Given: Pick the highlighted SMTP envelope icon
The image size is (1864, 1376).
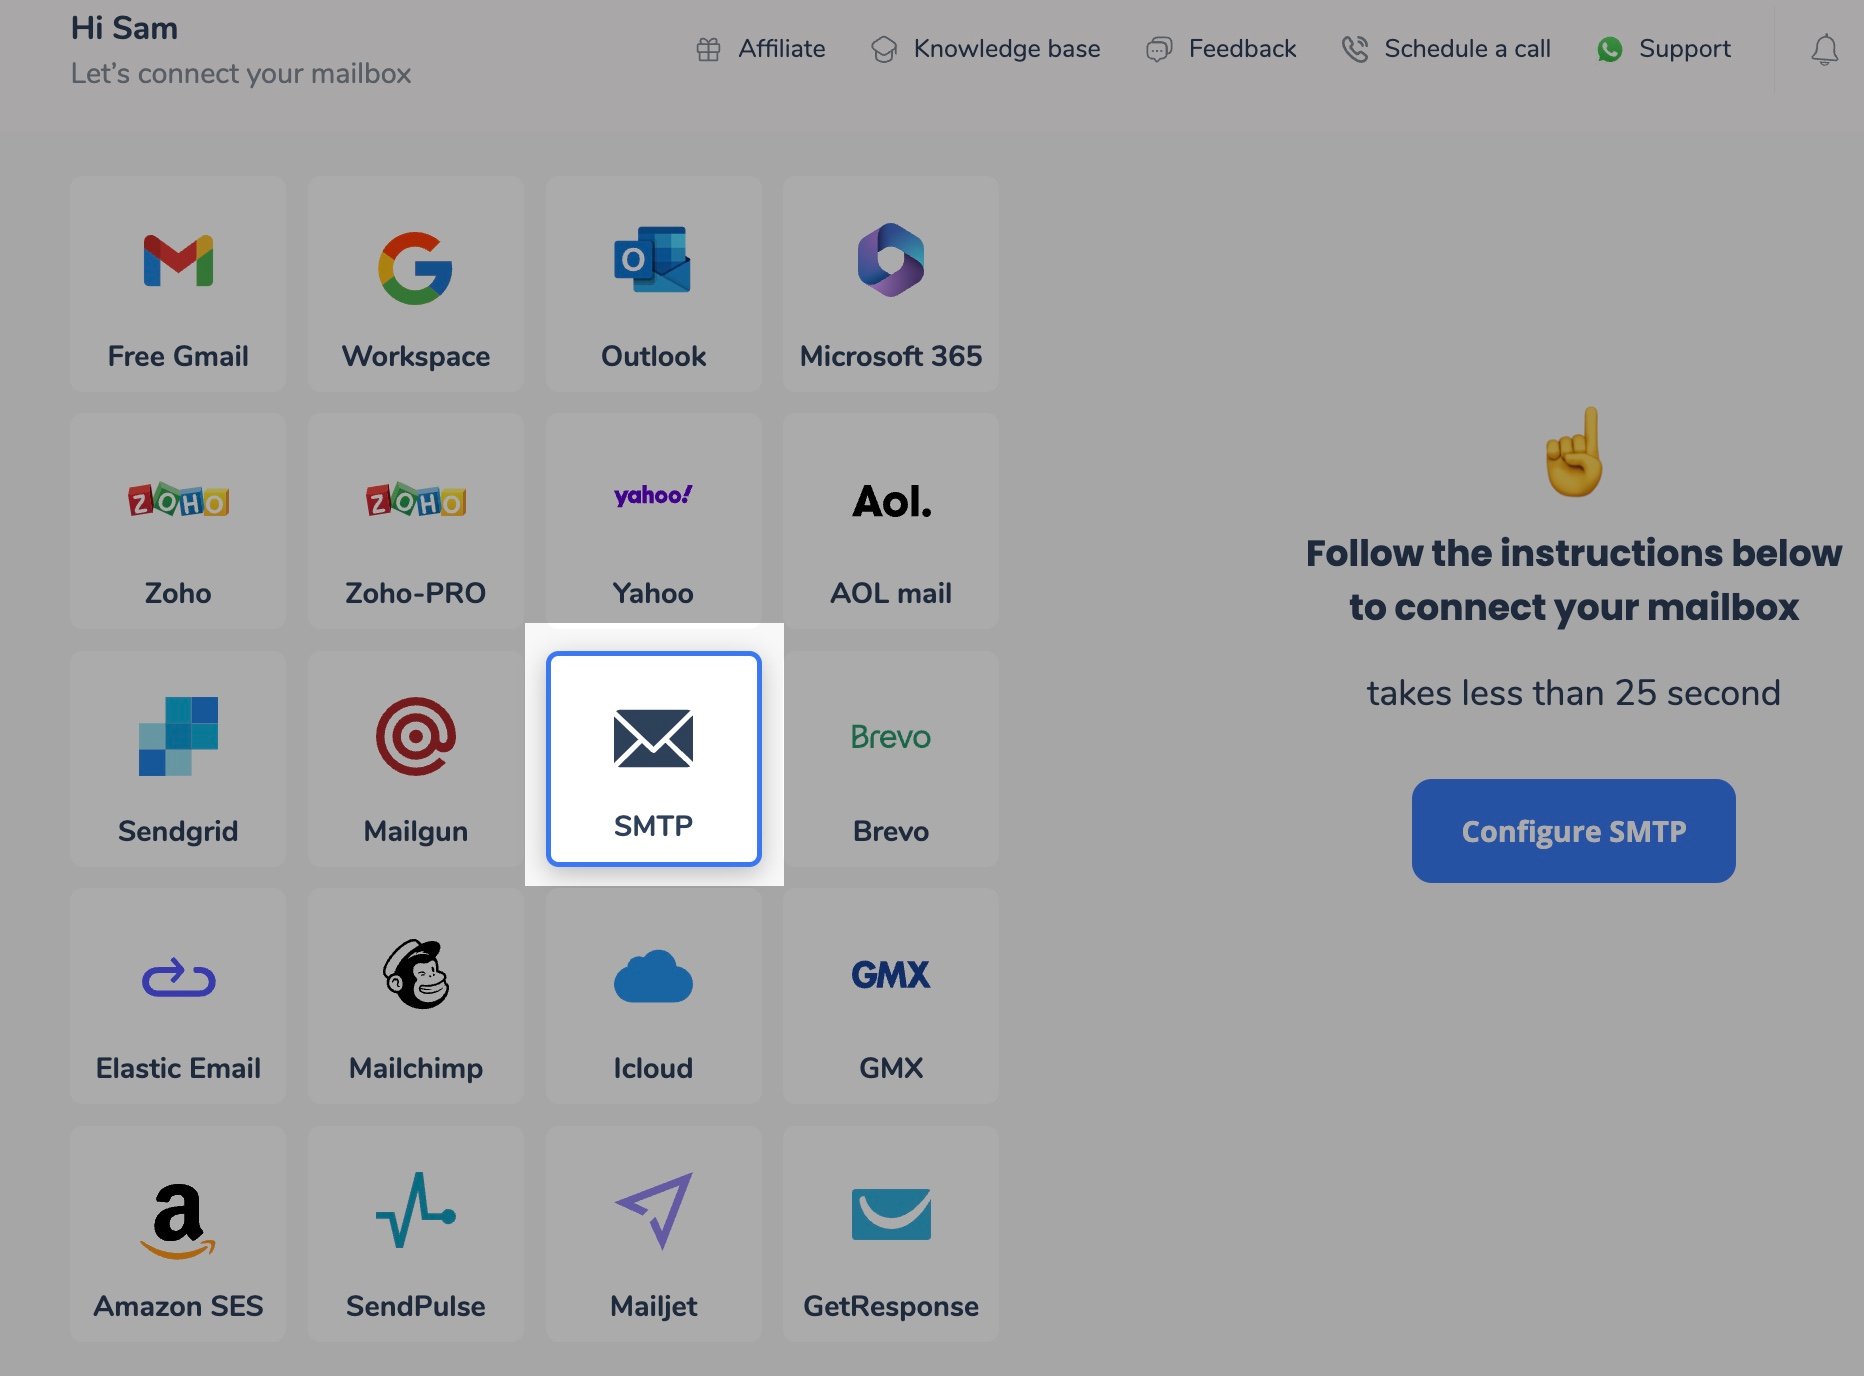Looking at the screenshot, I should (x=652, y=740).
